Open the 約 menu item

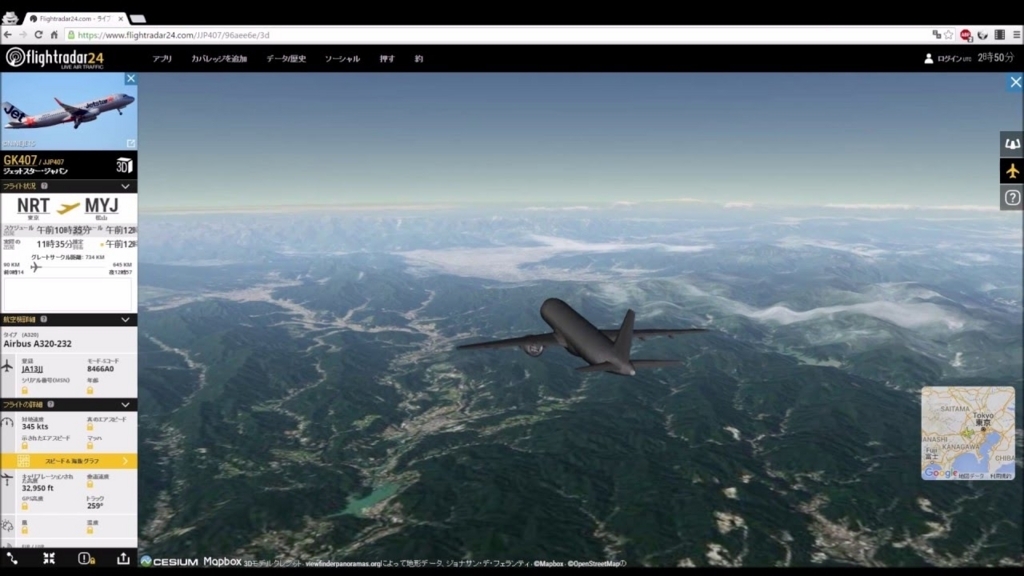tap(419, 59)
